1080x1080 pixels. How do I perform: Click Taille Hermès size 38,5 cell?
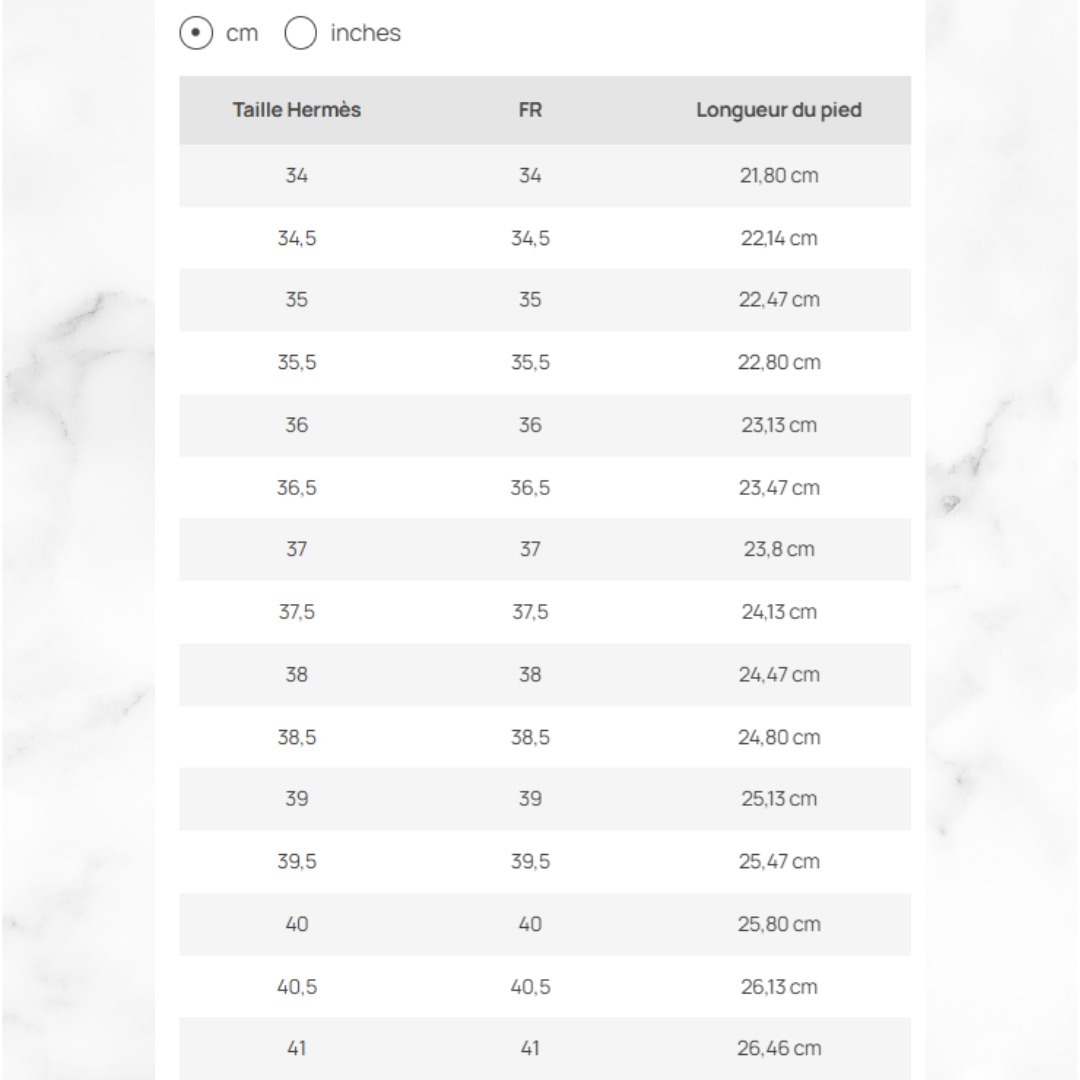coord(297,737)
